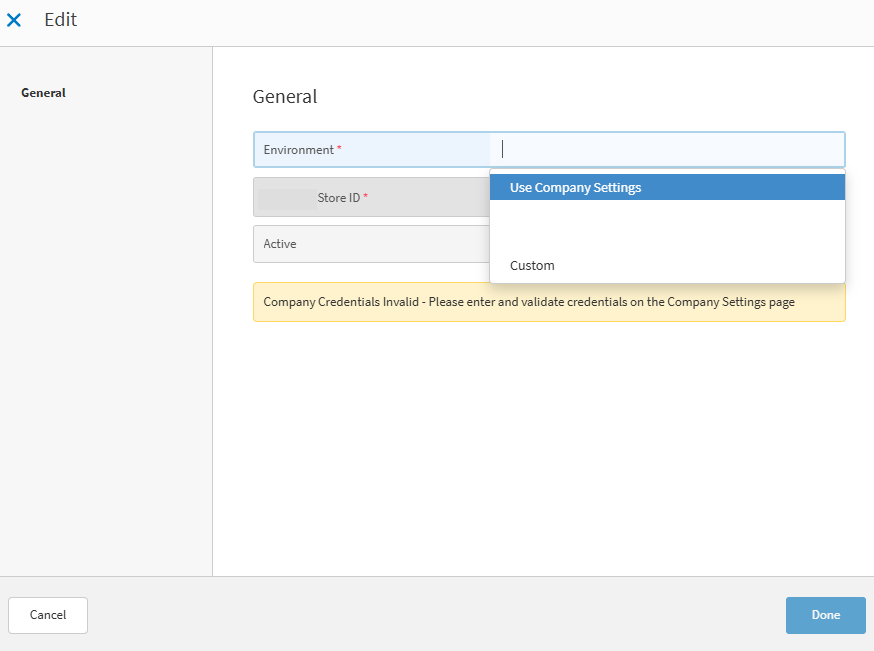Select the blank middle option in the dropdown
The width and height of the screenshot is (874, 651).
pos(666,226)
